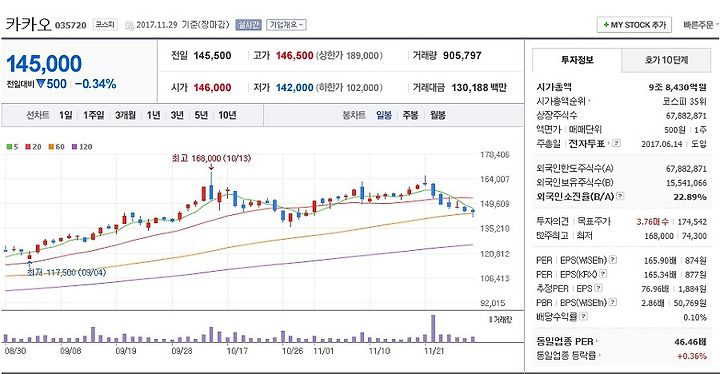This screenshot has width=720, height=374.
Task: Click the 전자투표 link
Action: [587, 143]
